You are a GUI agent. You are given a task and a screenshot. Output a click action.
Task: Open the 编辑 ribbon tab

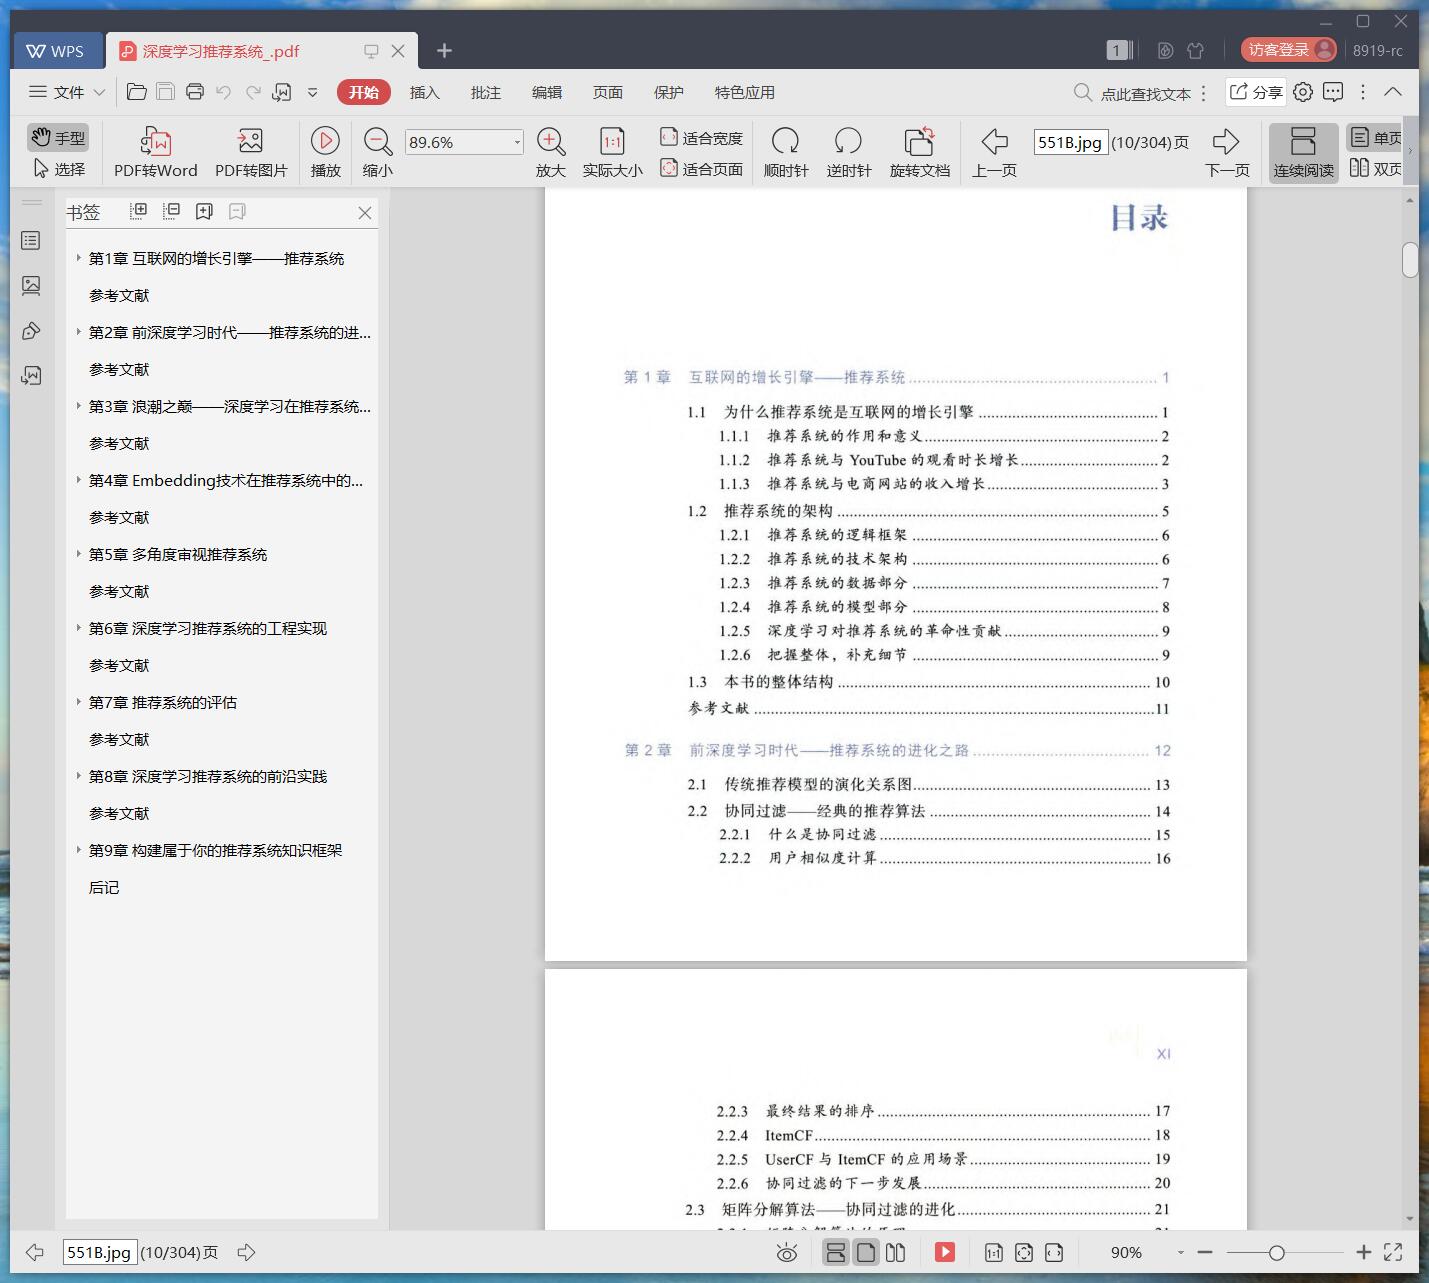point(546,92)
